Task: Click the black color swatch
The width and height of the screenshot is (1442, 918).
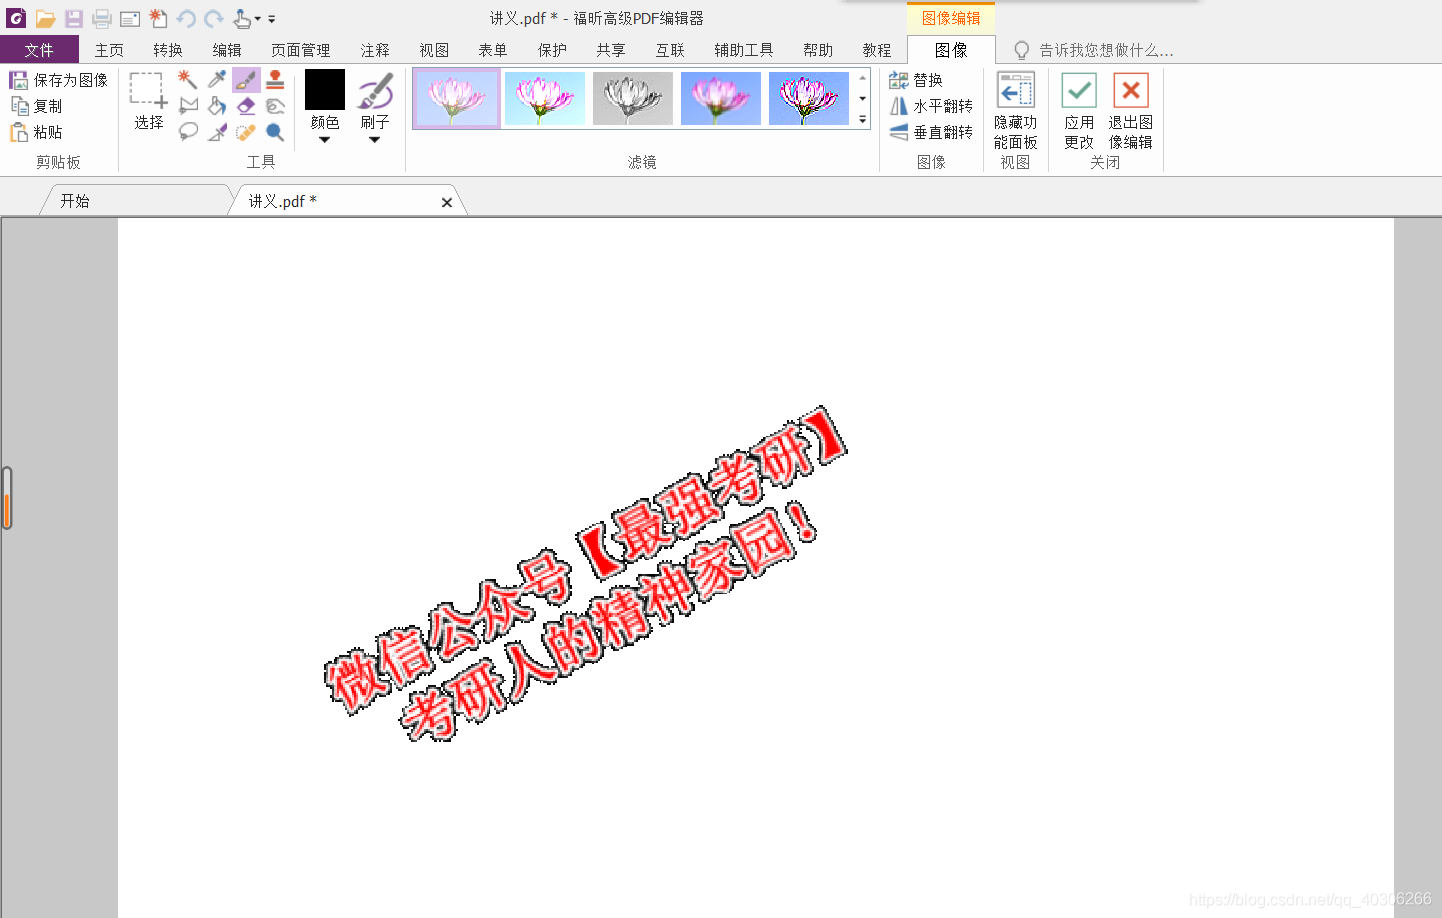Action: coord(325,90)
